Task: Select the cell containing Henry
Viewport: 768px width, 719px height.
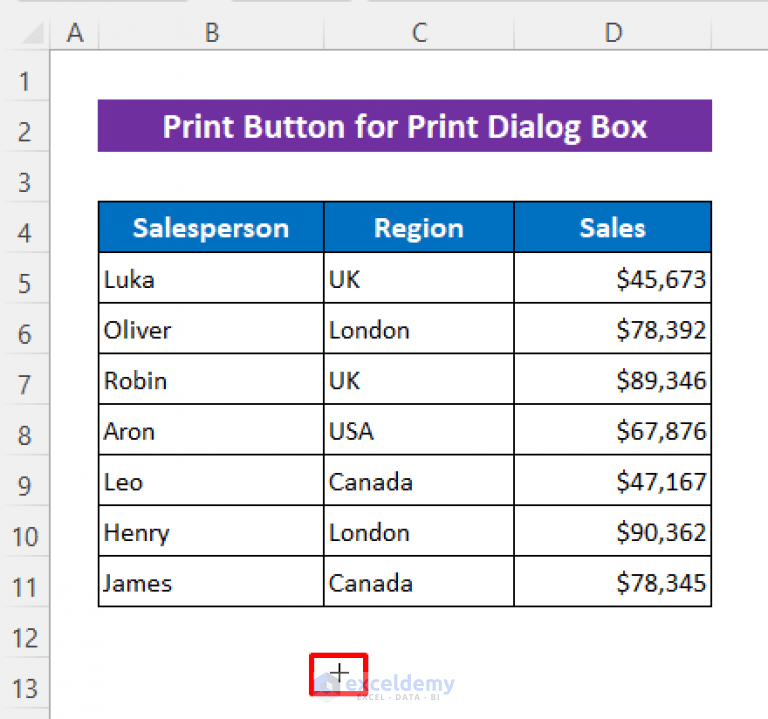Action: tap(211, 531)
